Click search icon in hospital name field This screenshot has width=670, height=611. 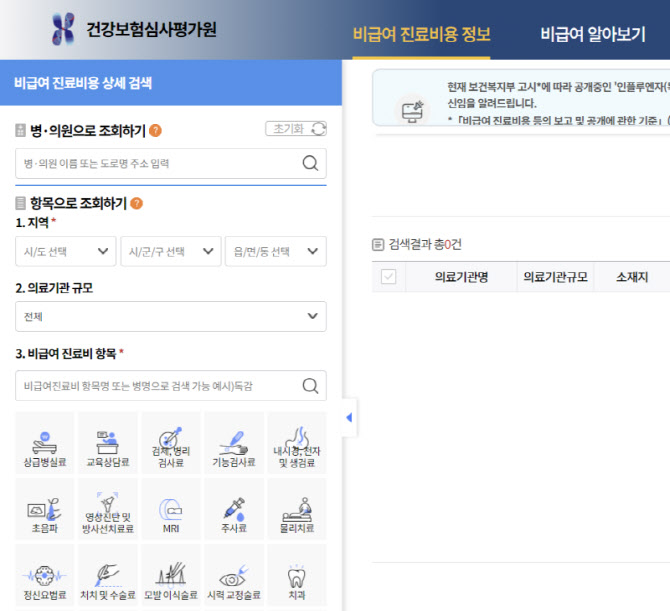[310, 164]
